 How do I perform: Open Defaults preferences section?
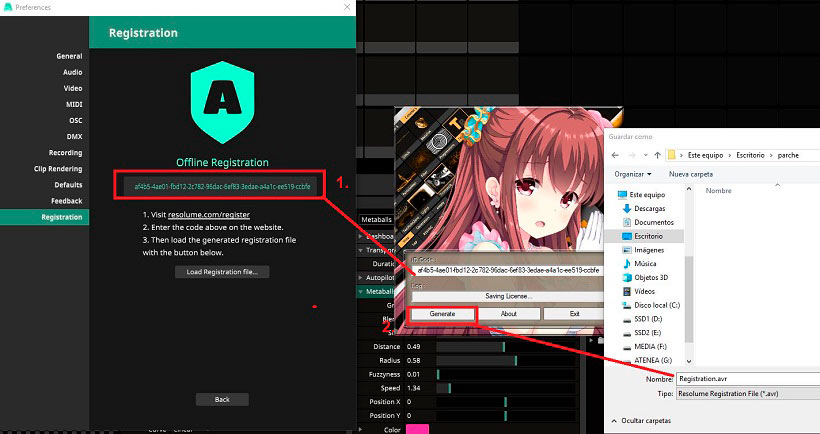coord(68,185)
